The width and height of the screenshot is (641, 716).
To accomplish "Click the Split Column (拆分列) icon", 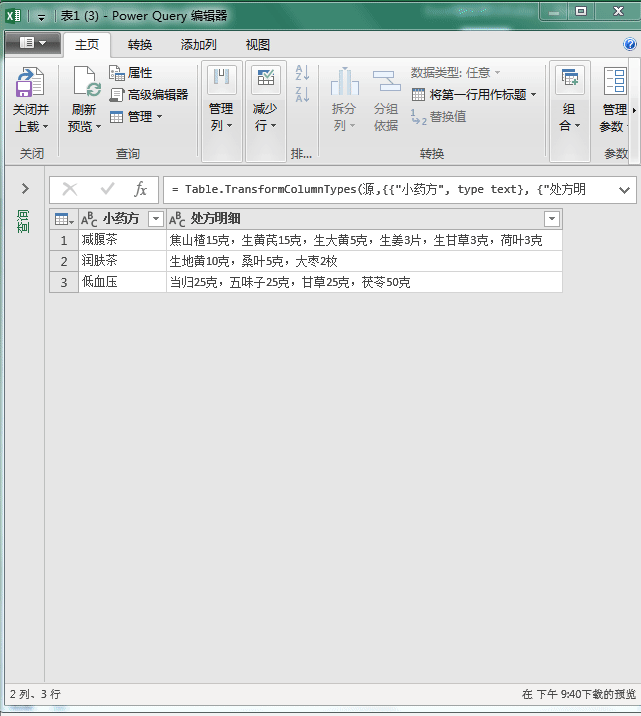I will [x=345, y=81].
